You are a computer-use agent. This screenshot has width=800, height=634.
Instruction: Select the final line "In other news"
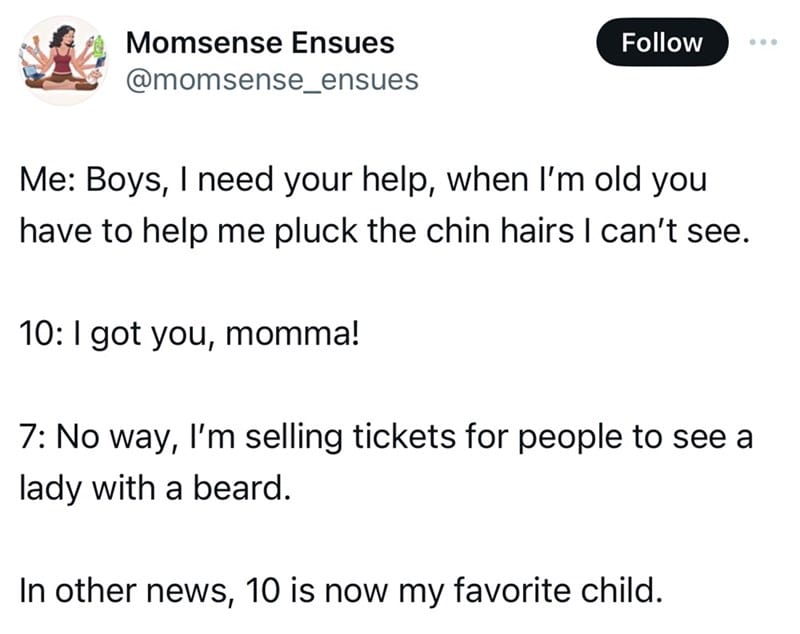click(341, 591)
